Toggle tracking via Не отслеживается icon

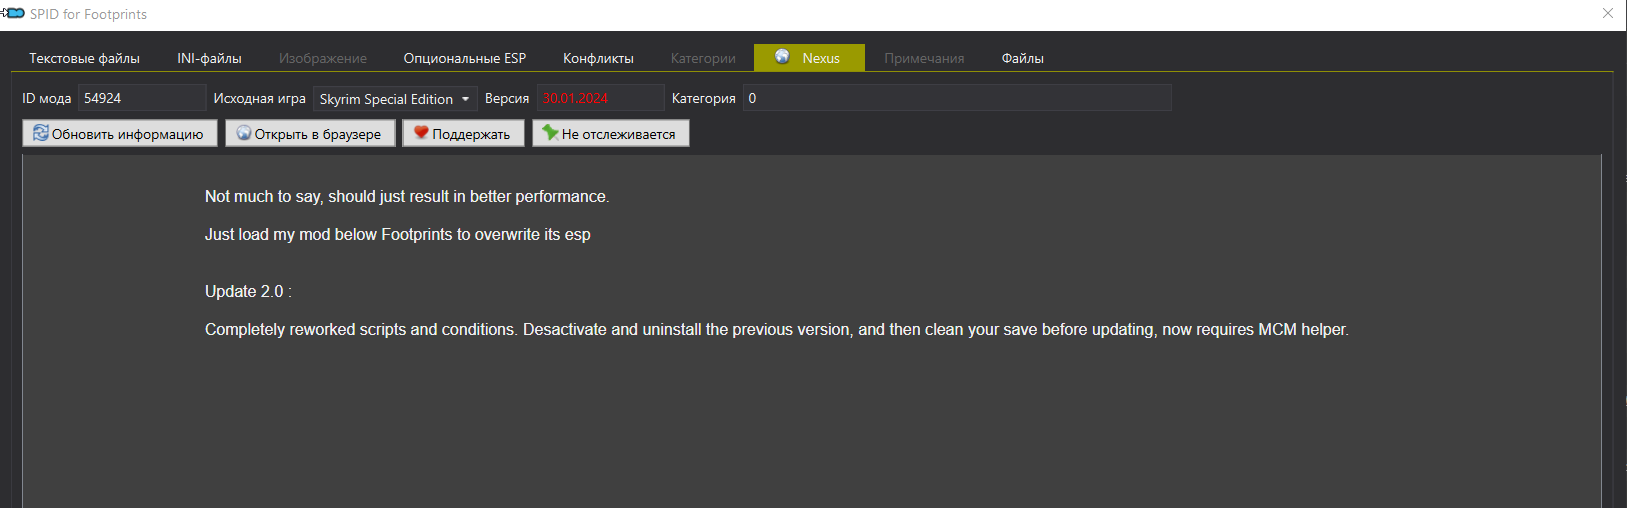pos(550,133)
